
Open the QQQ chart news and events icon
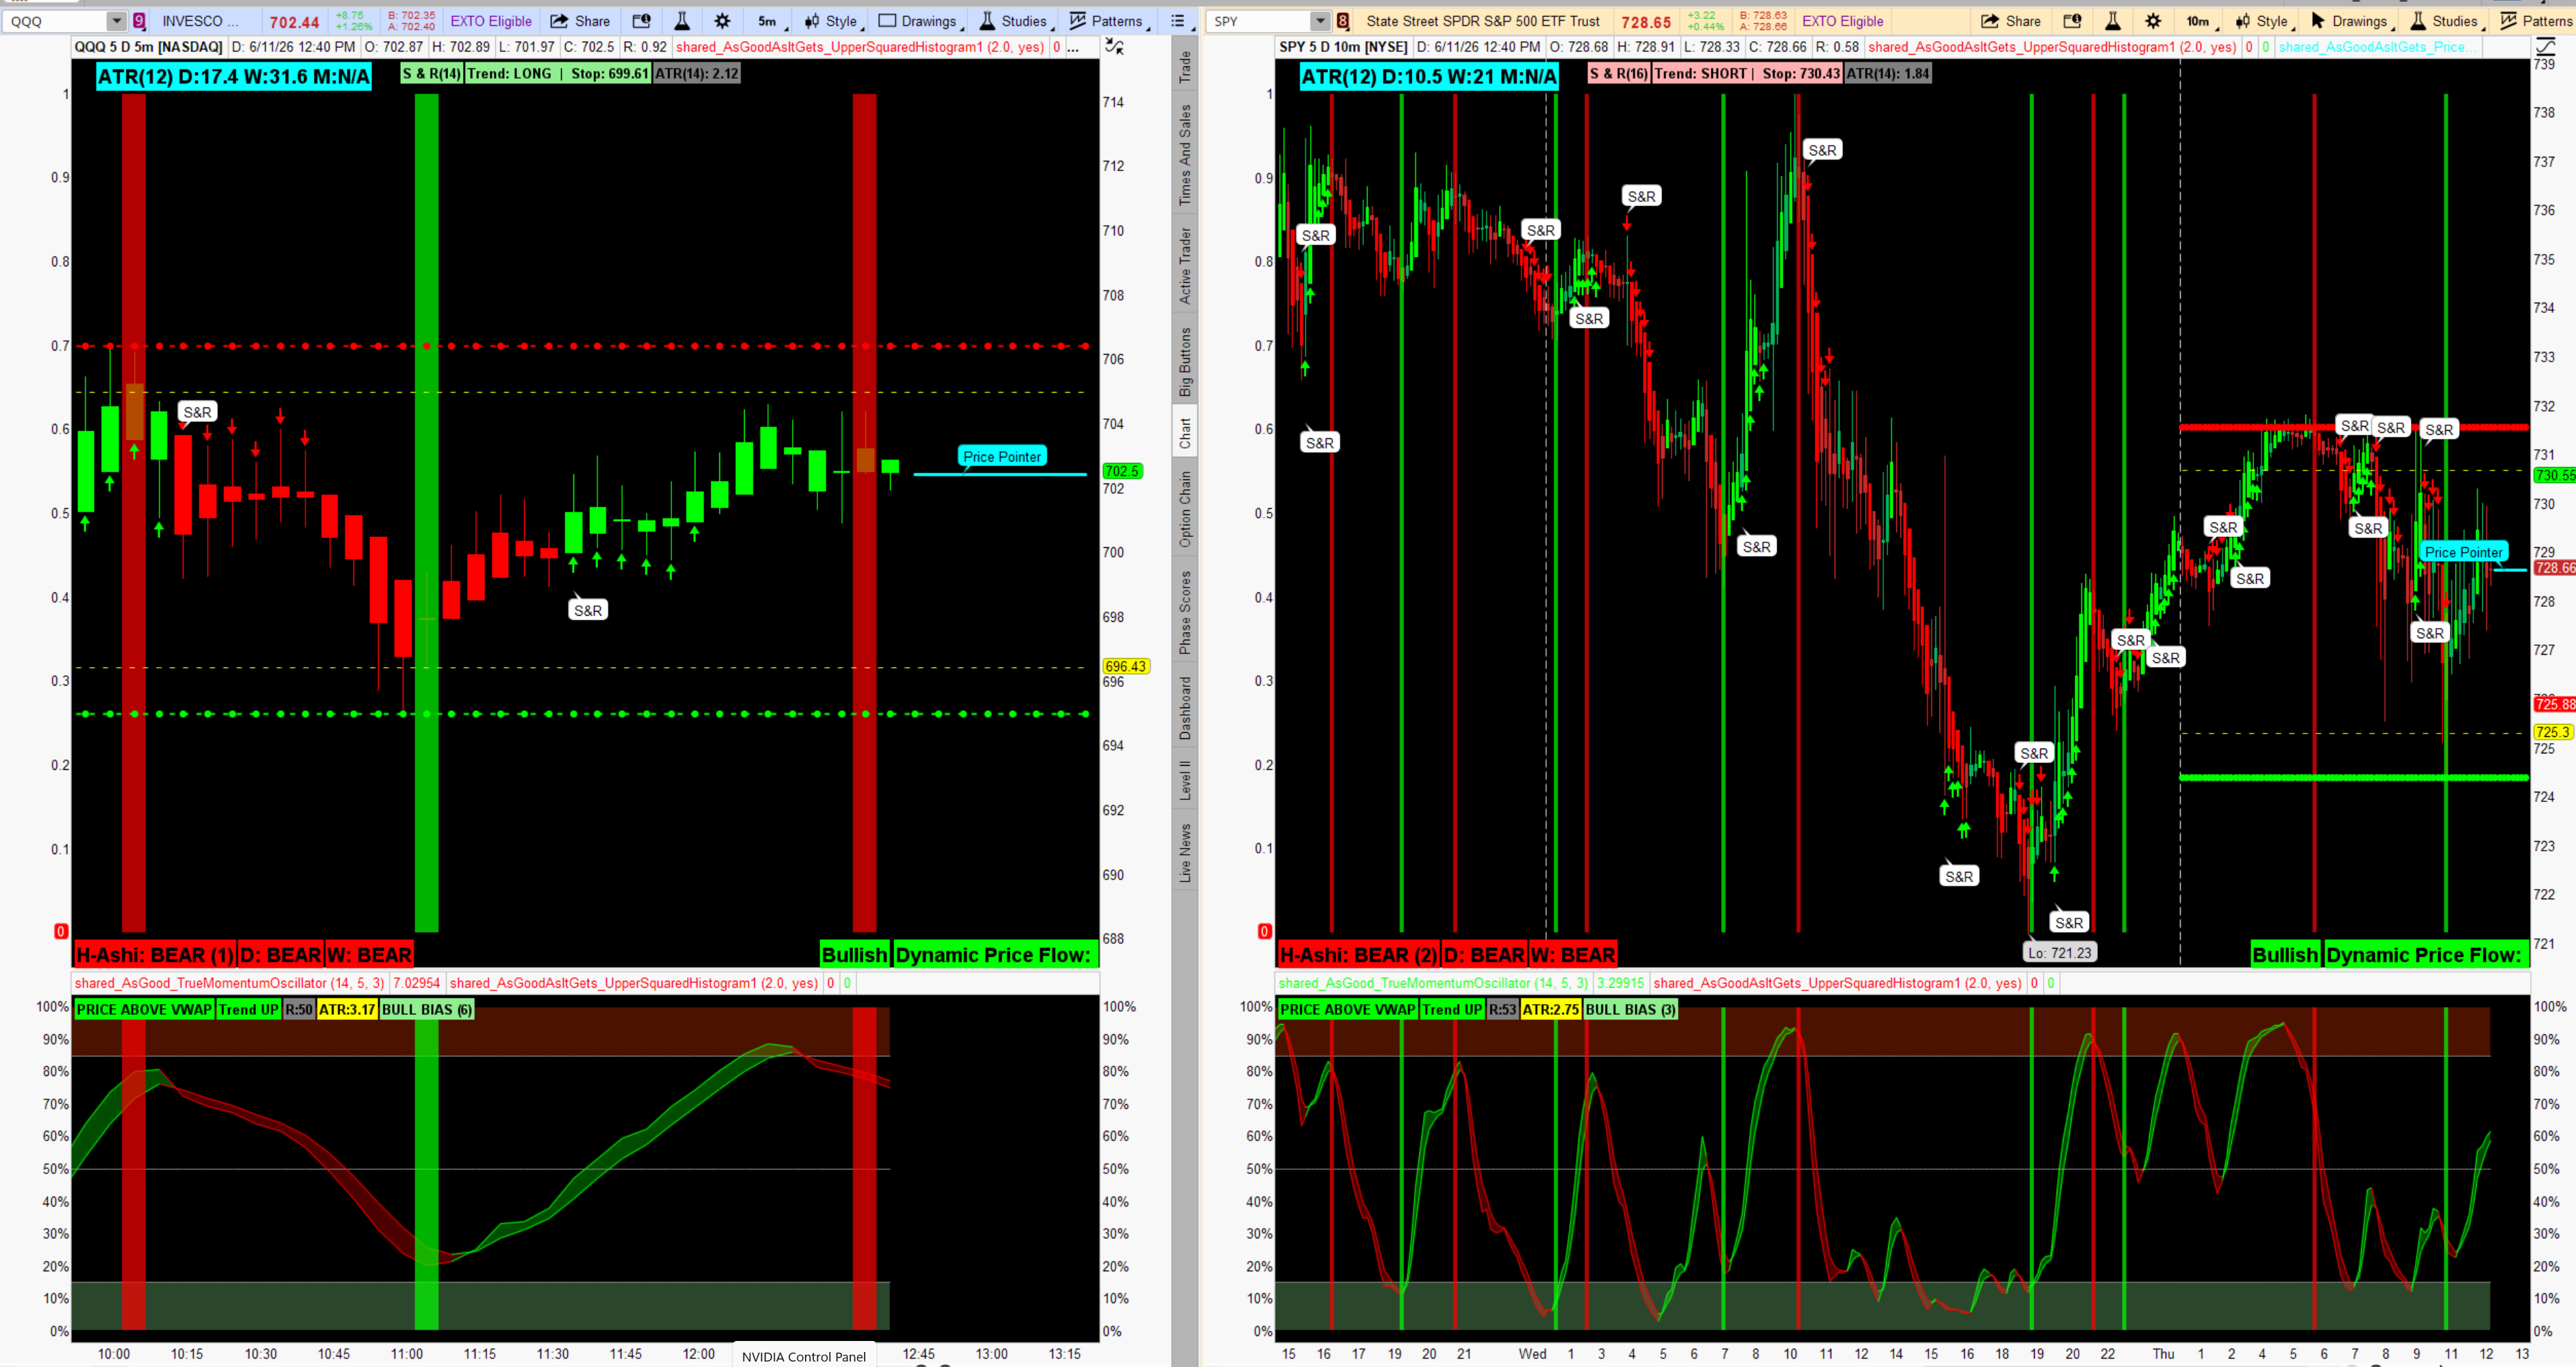(641, 21)
